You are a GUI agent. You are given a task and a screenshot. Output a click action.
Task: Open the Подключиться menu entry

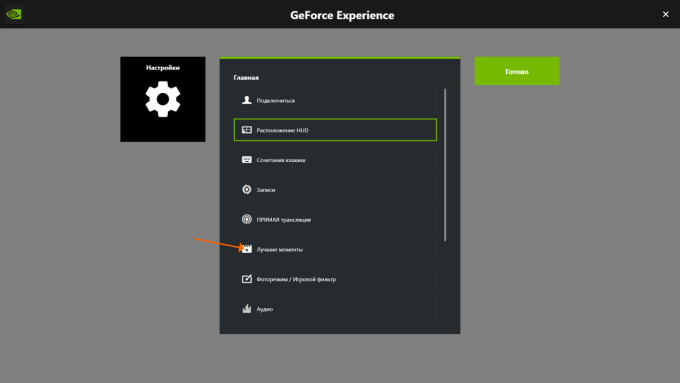click(335, 100)
